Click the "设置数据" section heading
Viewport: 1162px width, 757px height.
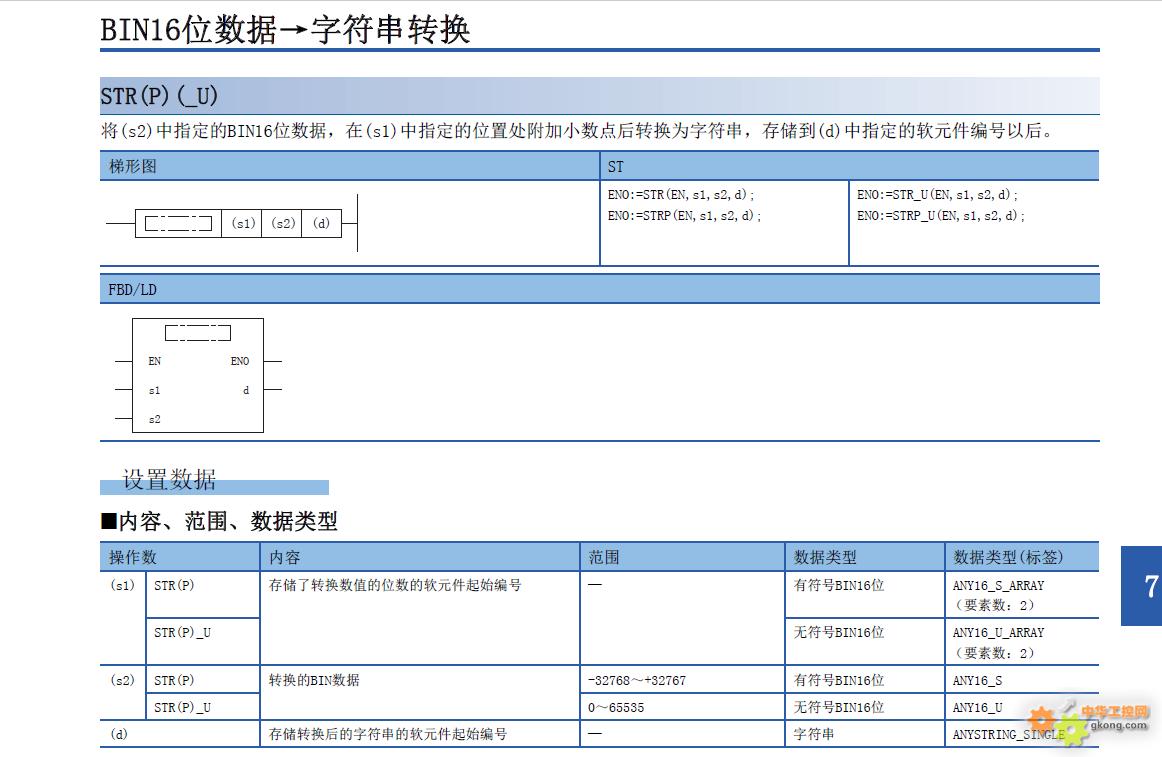coord(169,480)
